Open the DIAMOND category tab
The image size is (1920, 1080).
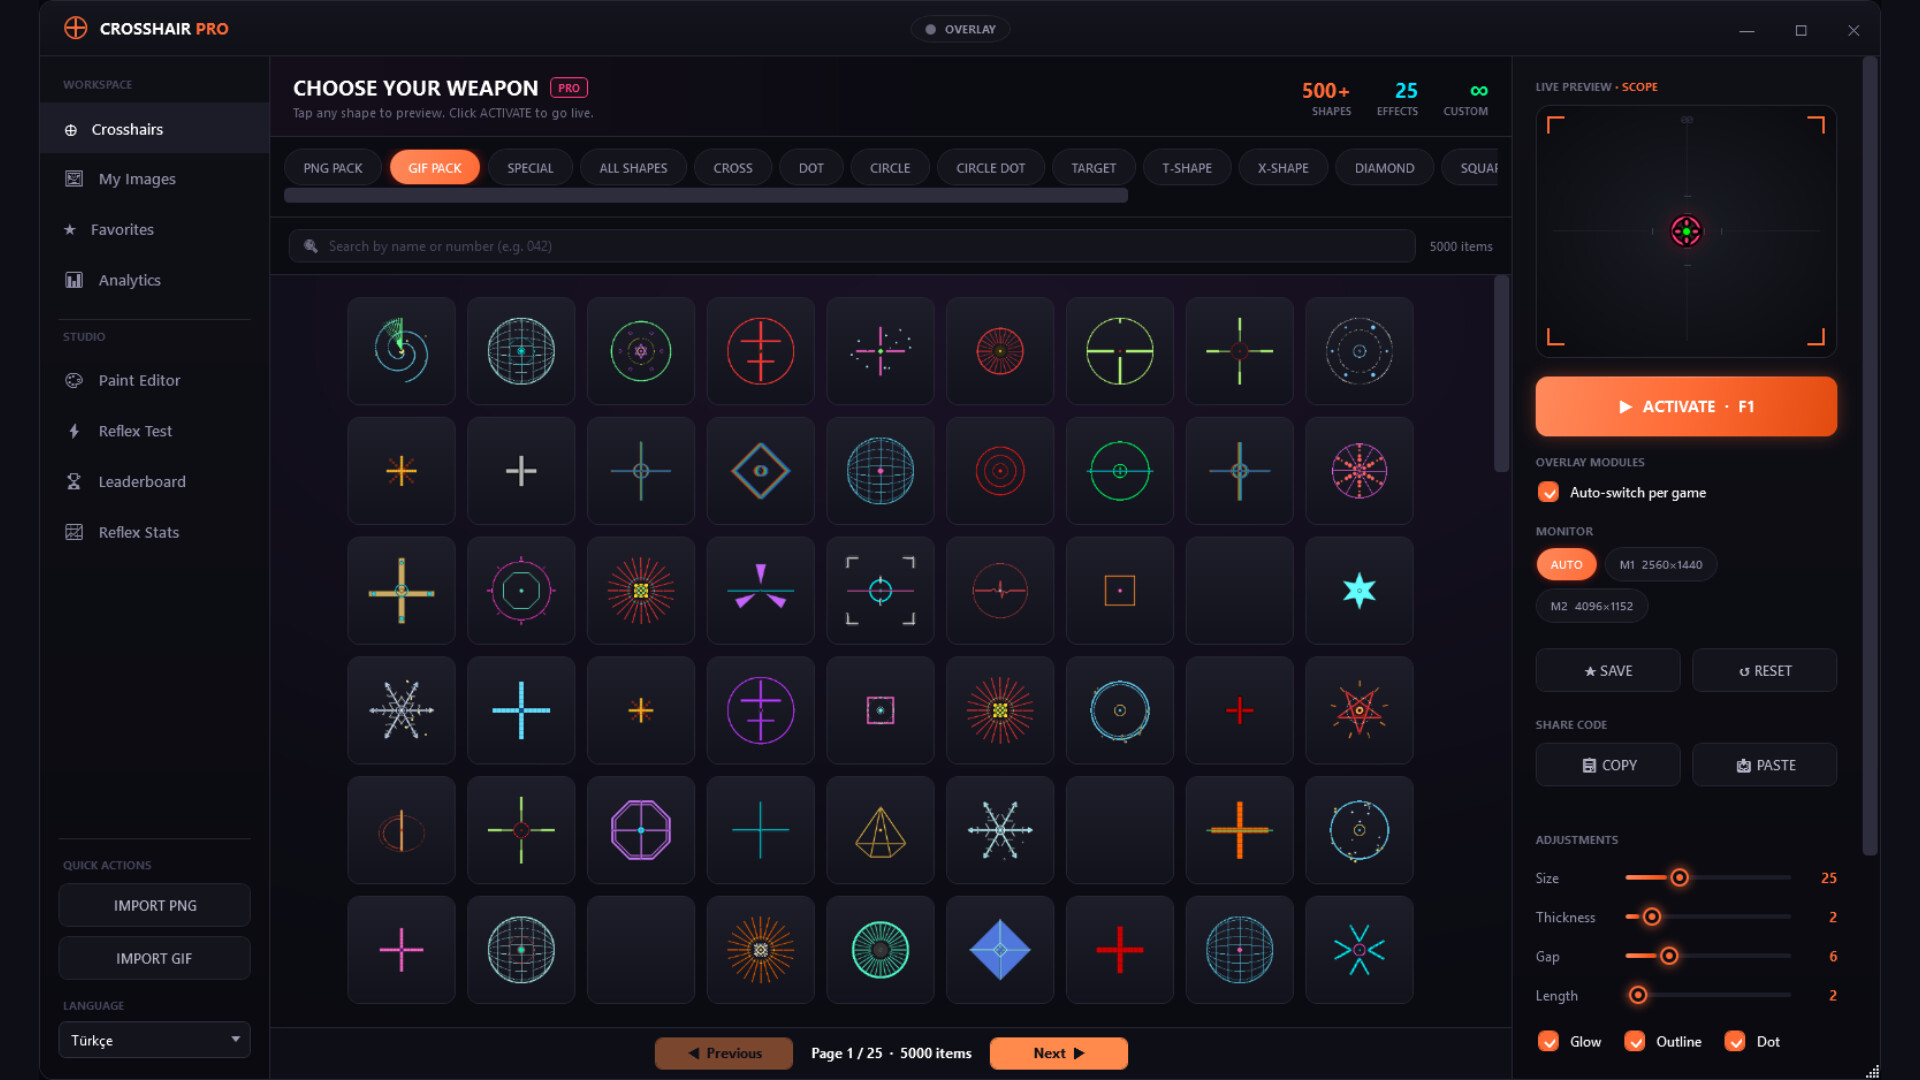tap(1384, 168)
